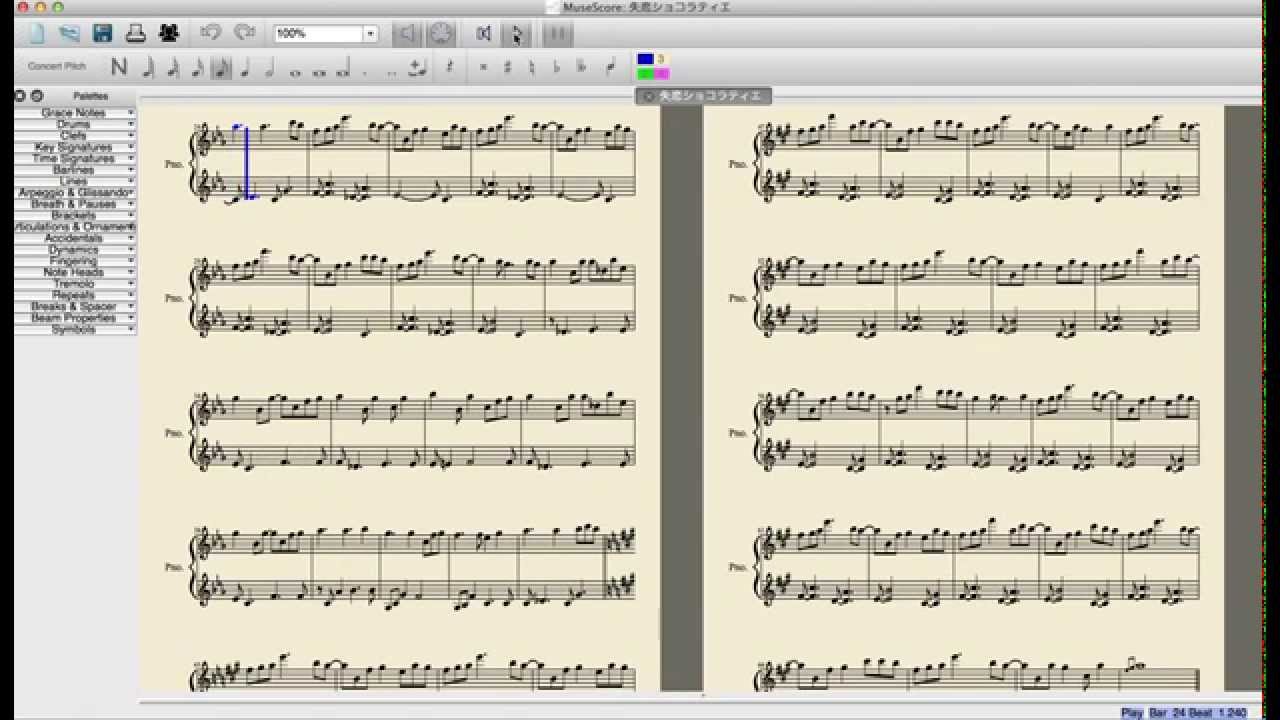Expand the Drums palette

click(x=75, y=124)
